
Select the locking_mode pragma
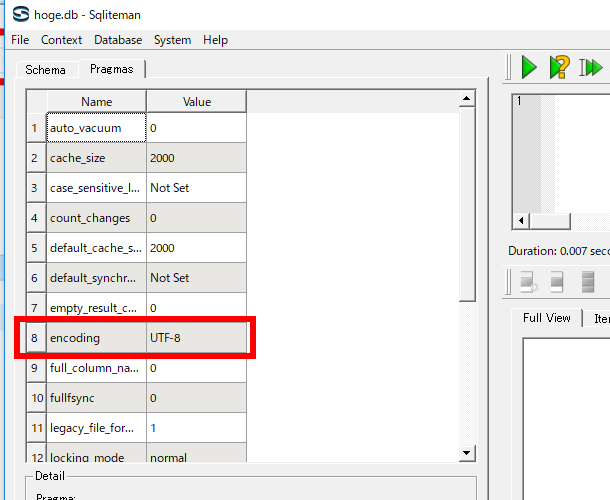click(x=96, y=453)
